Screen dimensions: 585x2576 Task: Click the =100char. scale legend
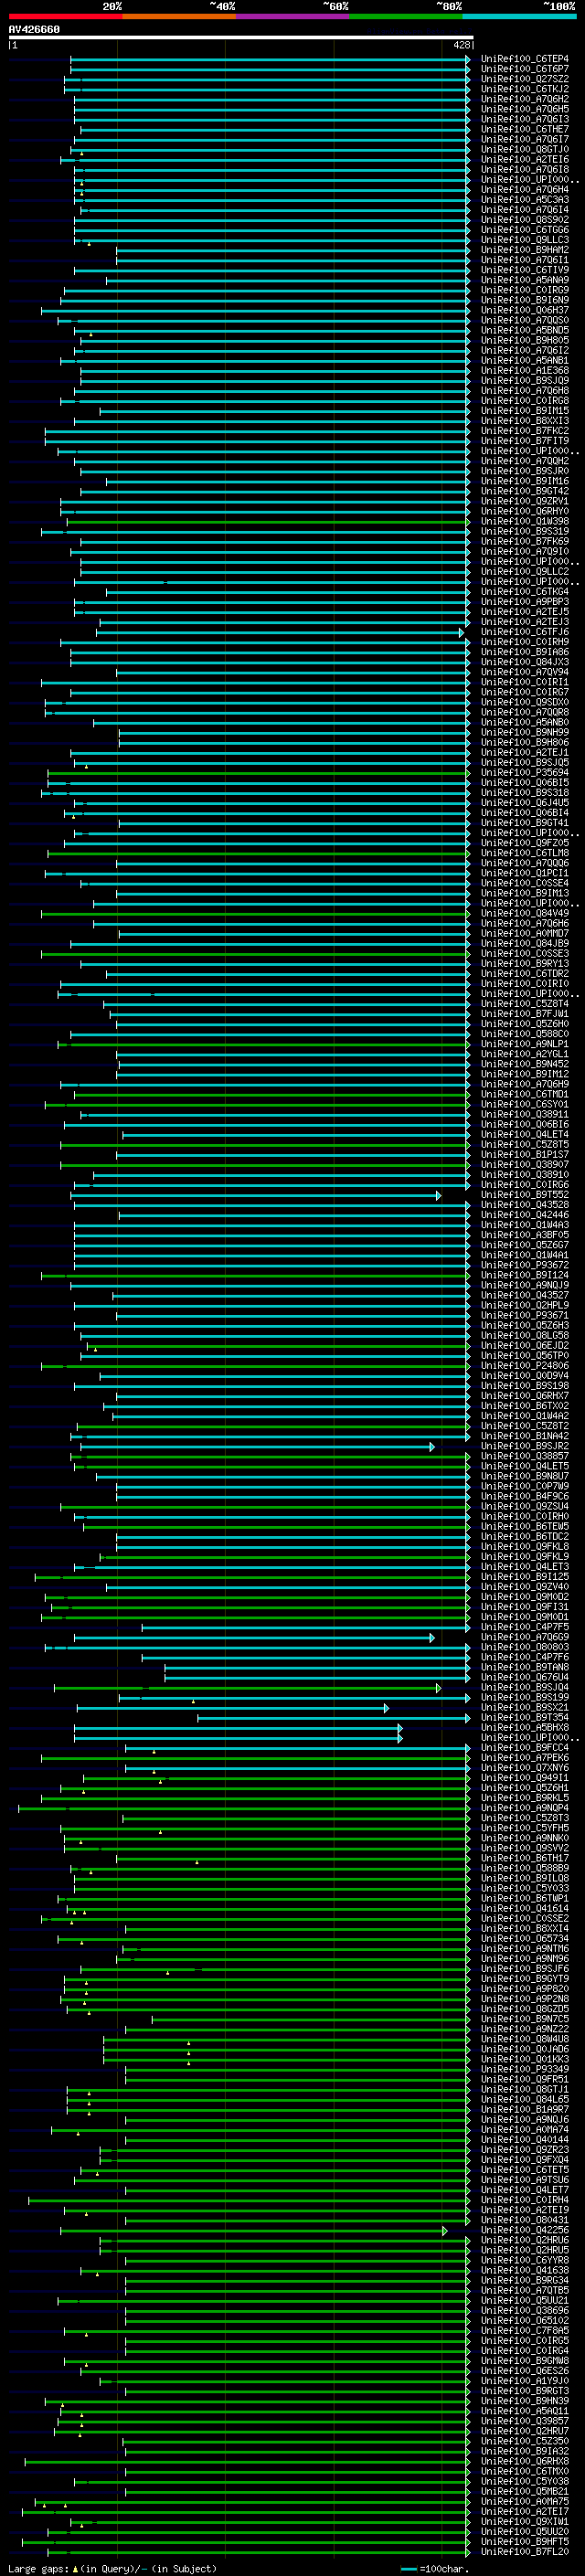click(434, 2568)
